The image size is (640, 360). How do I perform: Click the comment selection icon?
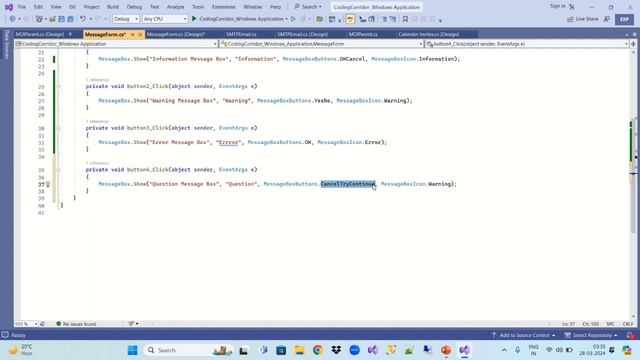click(384, 19)
